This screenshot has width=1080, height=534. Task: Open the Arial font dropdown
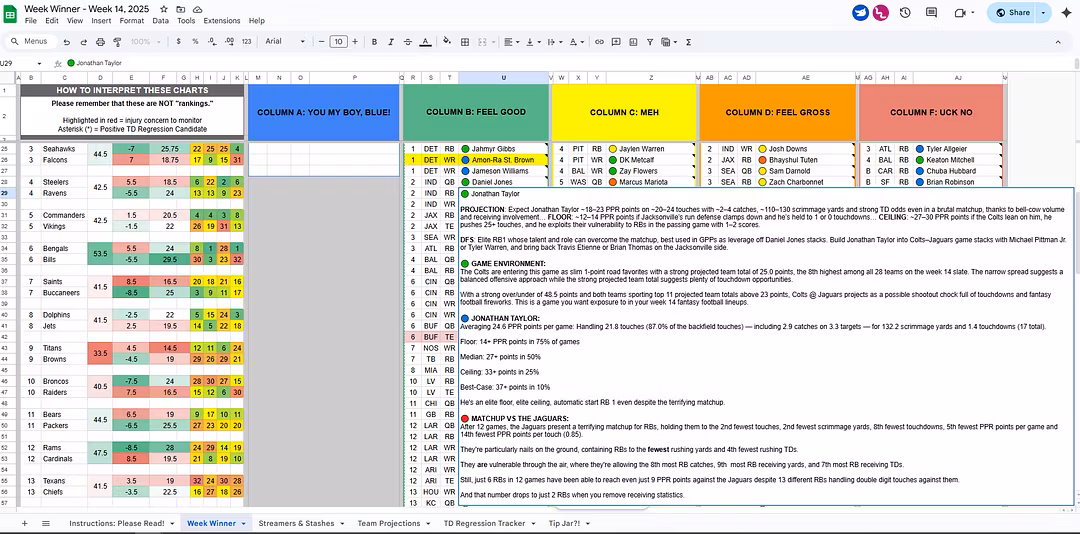point(285,42)
